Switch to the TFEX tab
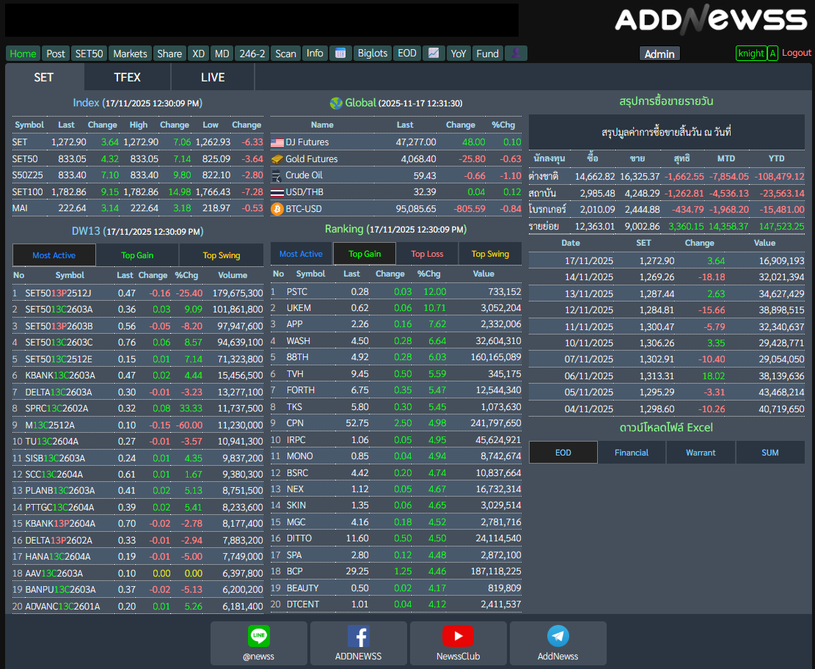 pos(127,77)
